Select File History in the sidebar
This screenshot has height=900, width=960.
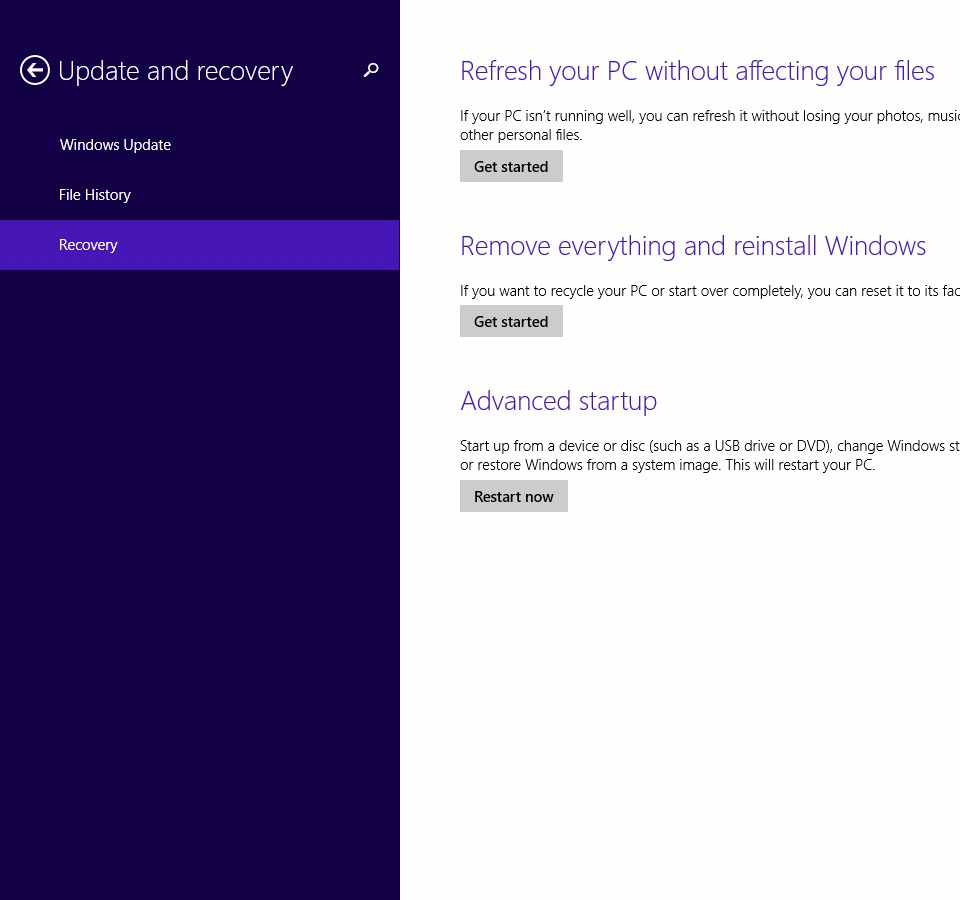click(95, 195)
